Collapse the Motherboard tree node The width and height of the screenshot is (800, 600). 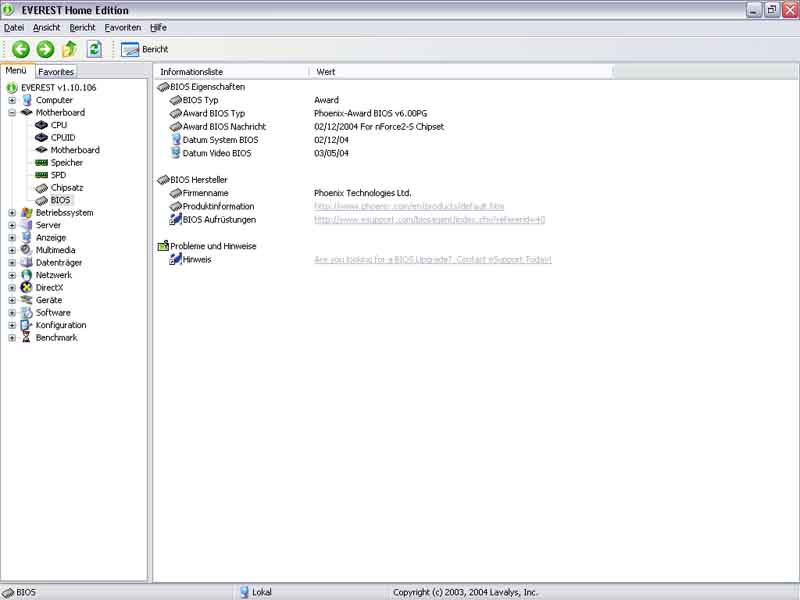[12, 113]
